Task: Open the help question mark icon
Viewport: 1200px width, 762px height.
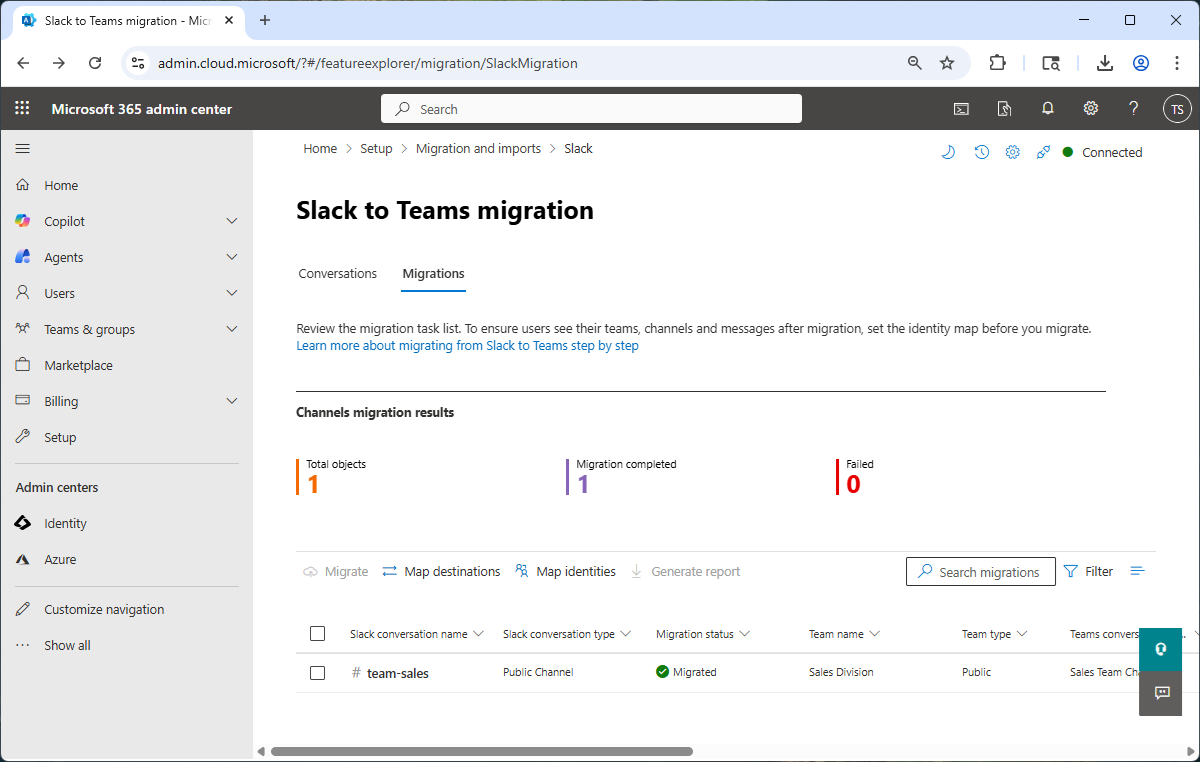Action: [x=1133, y=108]
